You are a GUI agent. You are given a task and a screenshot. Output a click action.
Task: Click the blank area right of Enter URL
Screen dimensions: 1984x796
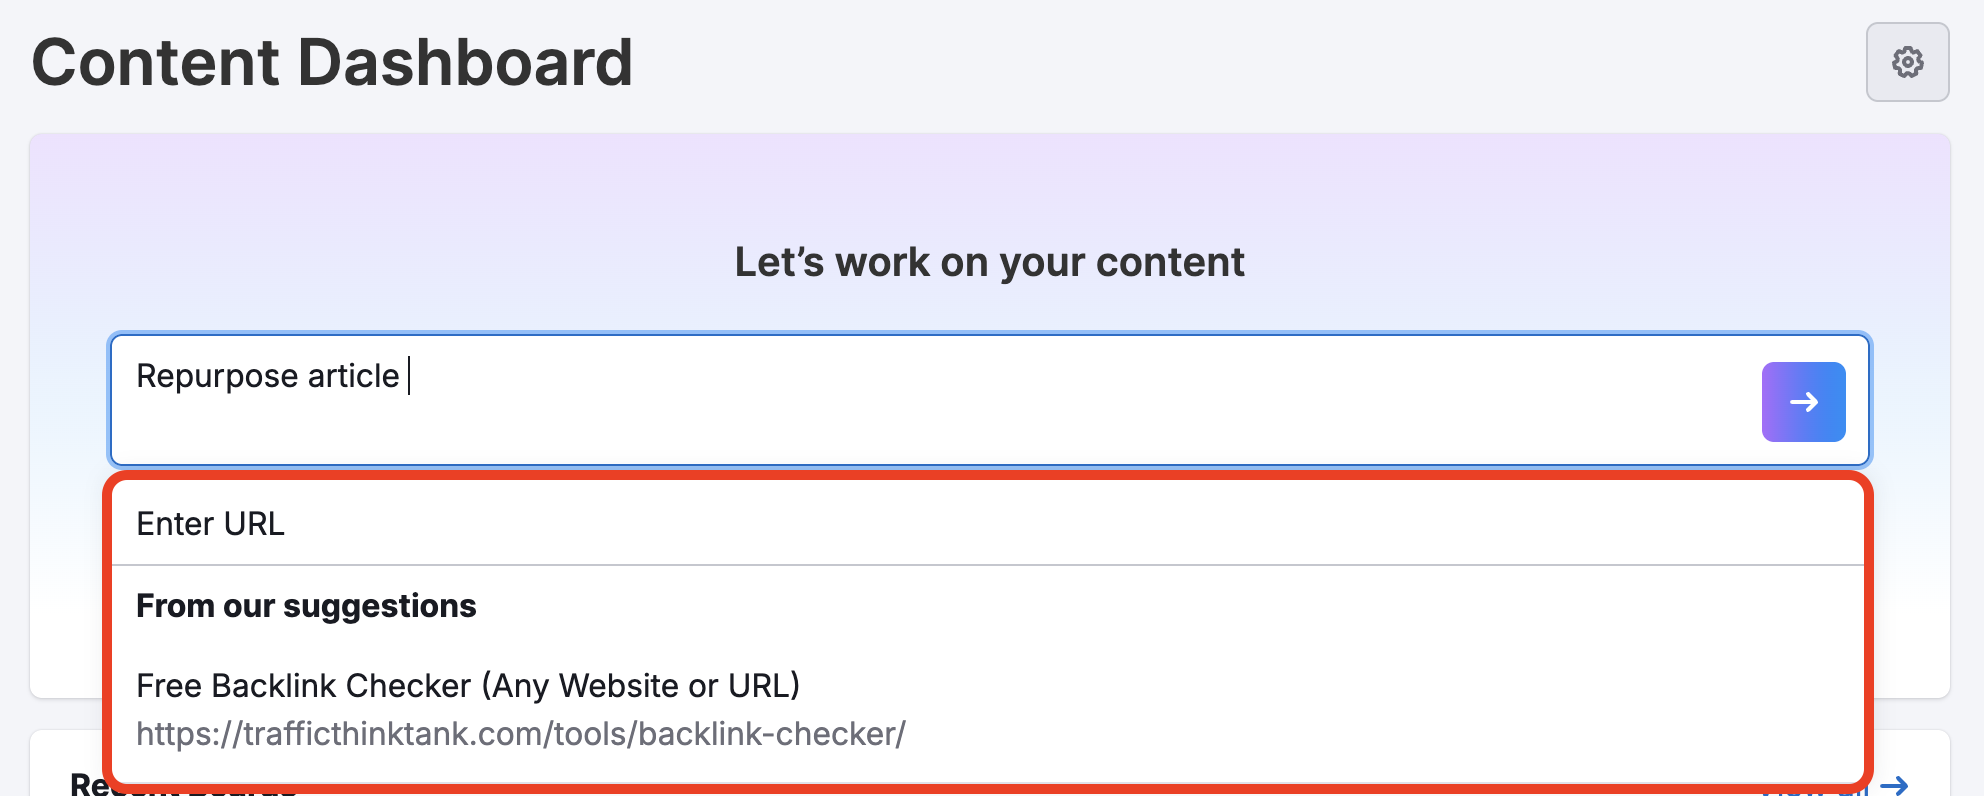pos(1000,524)
